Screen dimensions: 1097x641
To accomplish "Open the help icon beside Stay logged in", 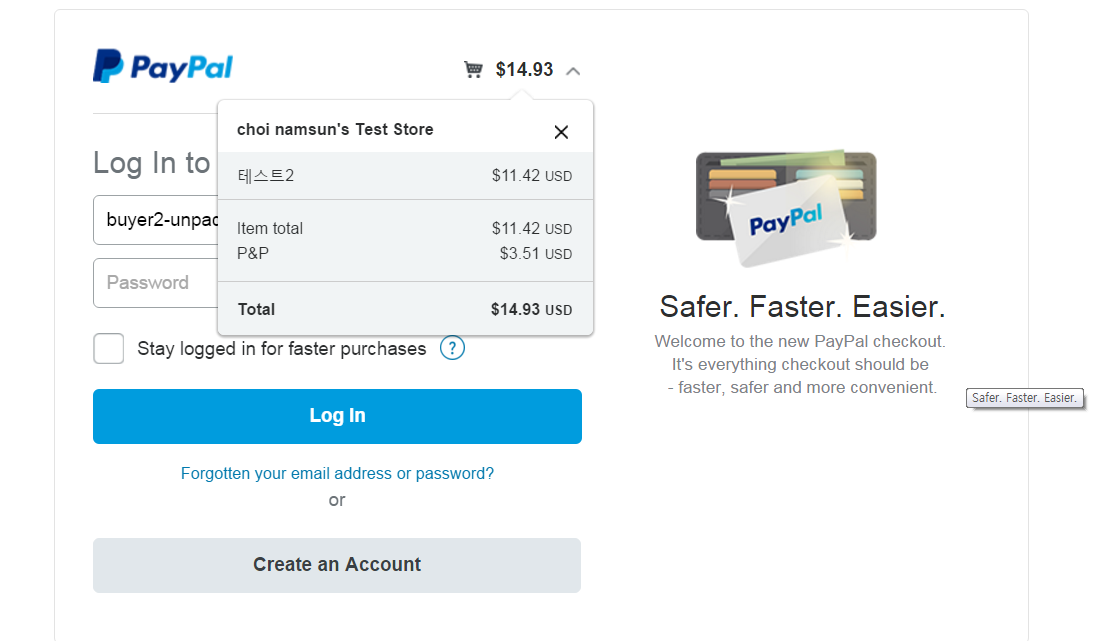I will (453, 348).
